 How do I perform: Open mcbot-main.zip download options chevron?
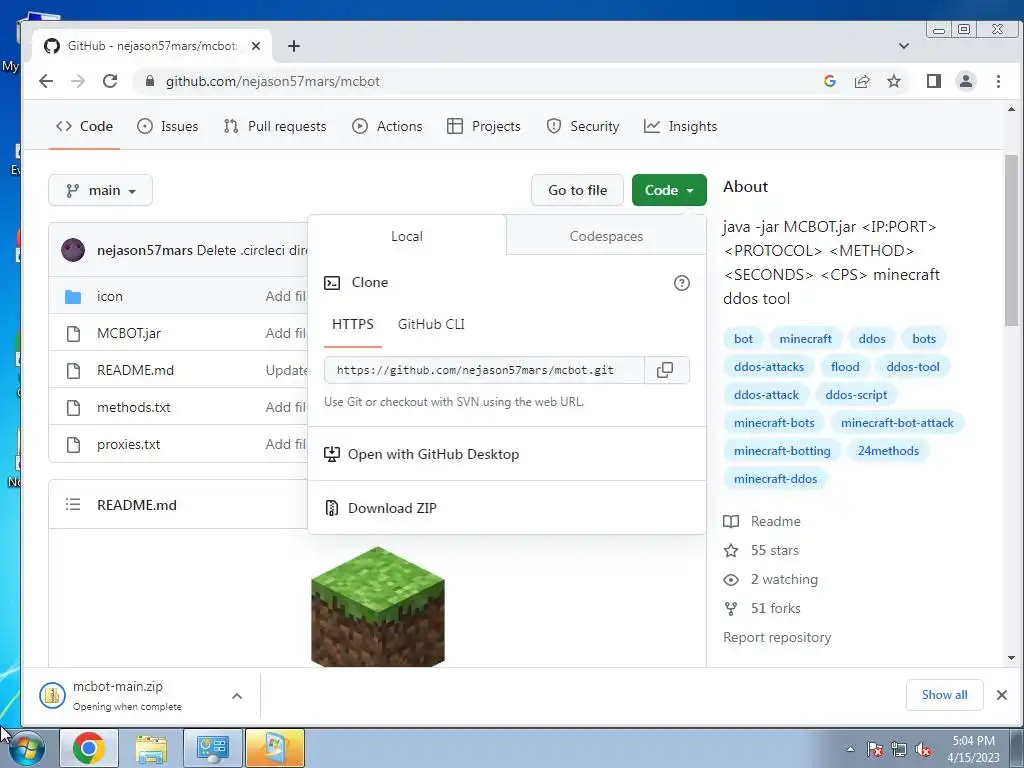coord(237,696)
